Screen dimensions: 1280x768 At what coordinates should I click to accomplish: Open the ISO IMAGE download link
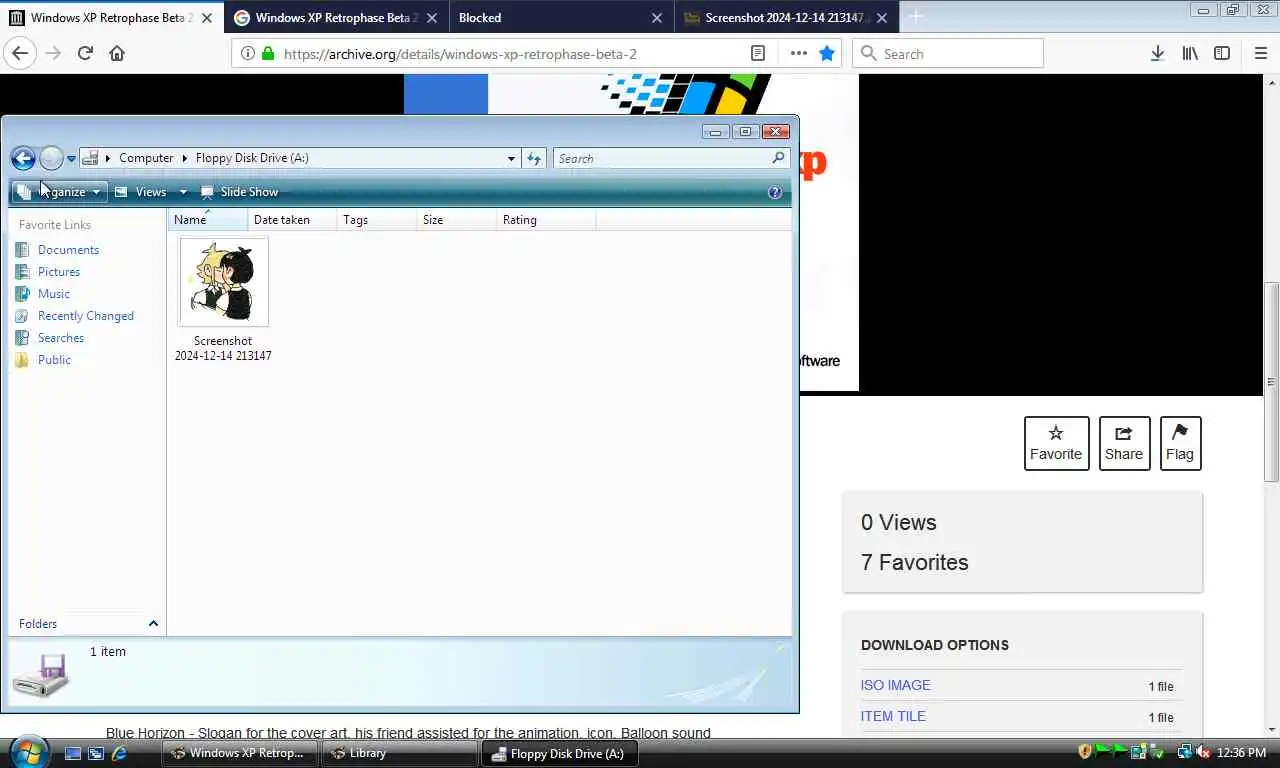[x=895, y=685]
